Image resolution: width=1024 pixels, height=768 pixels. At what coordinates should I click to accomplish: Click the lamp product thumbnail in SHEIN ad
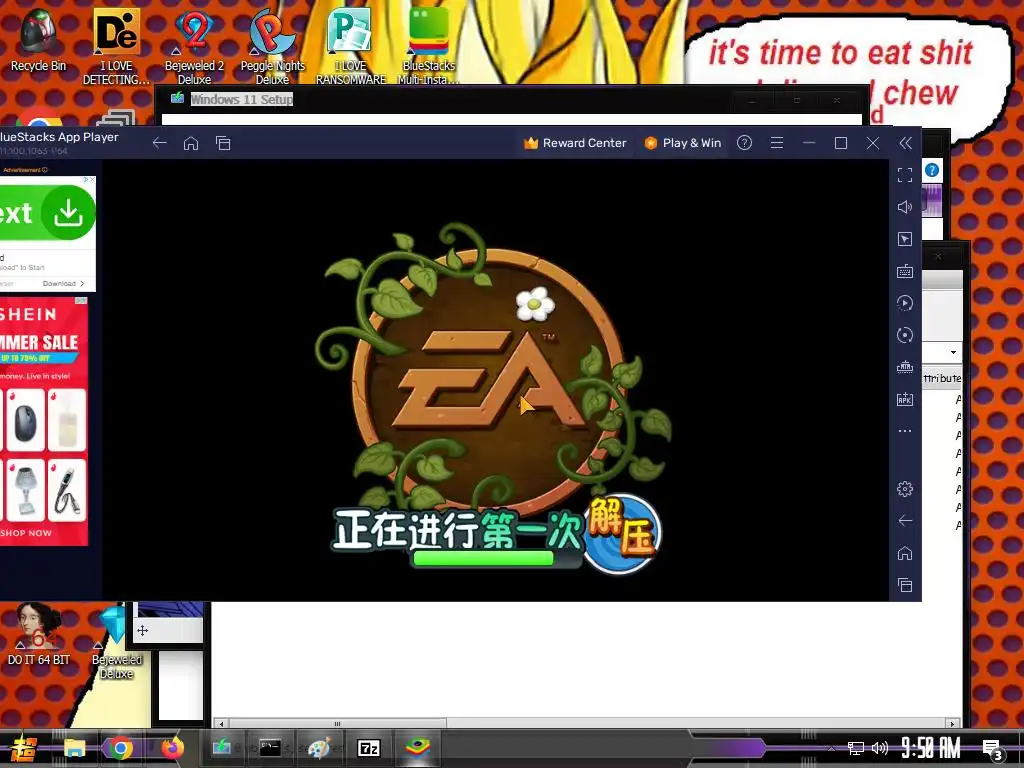(x=25, y=490)
